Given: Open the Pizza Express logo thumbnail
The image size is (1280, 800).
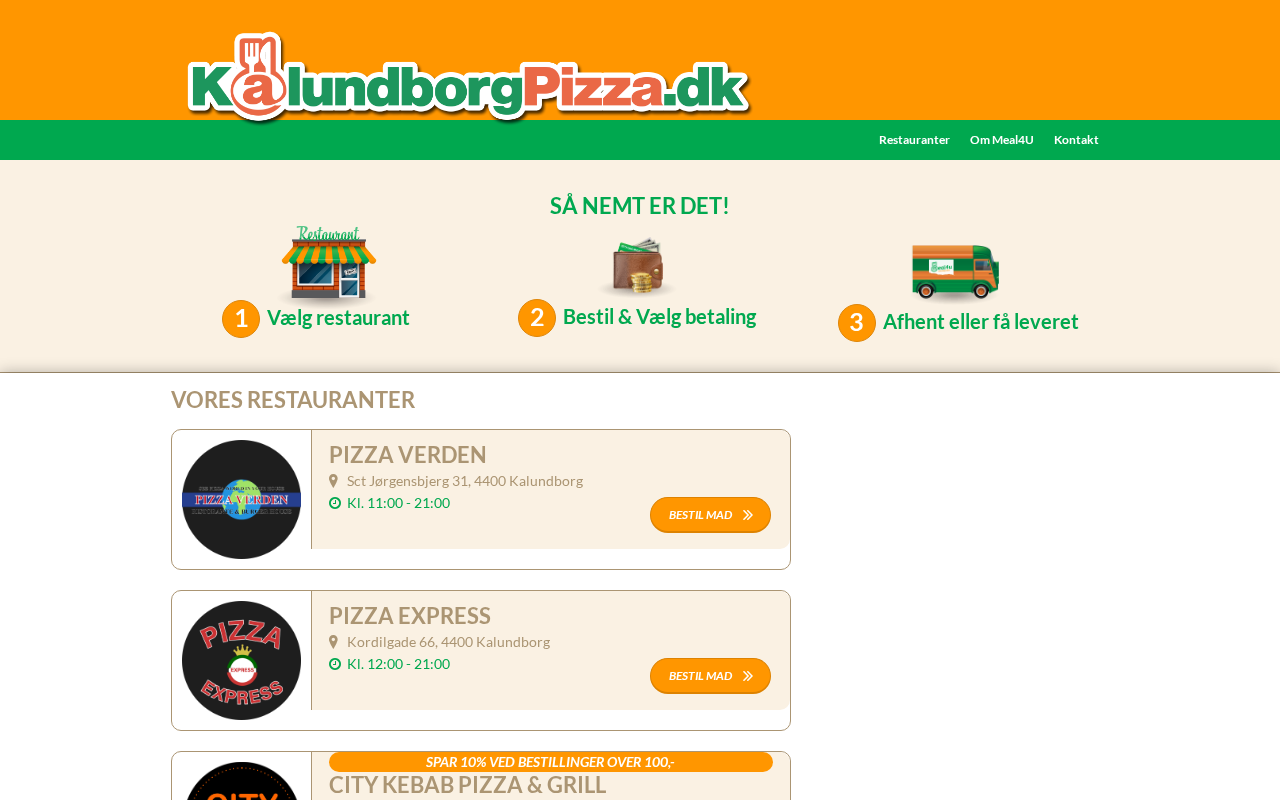Looking at the screenshot, I should (241, 660).
